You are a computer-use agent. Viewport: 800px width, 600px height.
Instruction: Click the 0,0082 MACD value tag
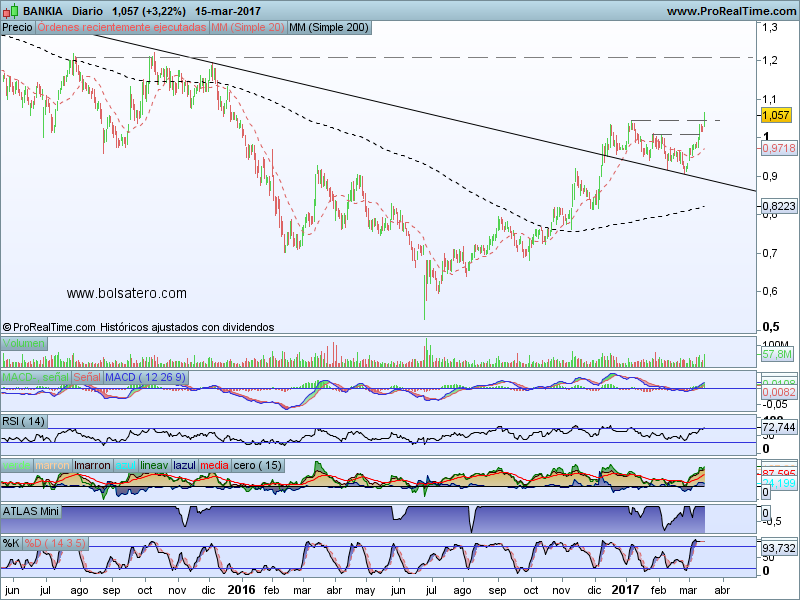pyautogui.click(x=777, y=393)
